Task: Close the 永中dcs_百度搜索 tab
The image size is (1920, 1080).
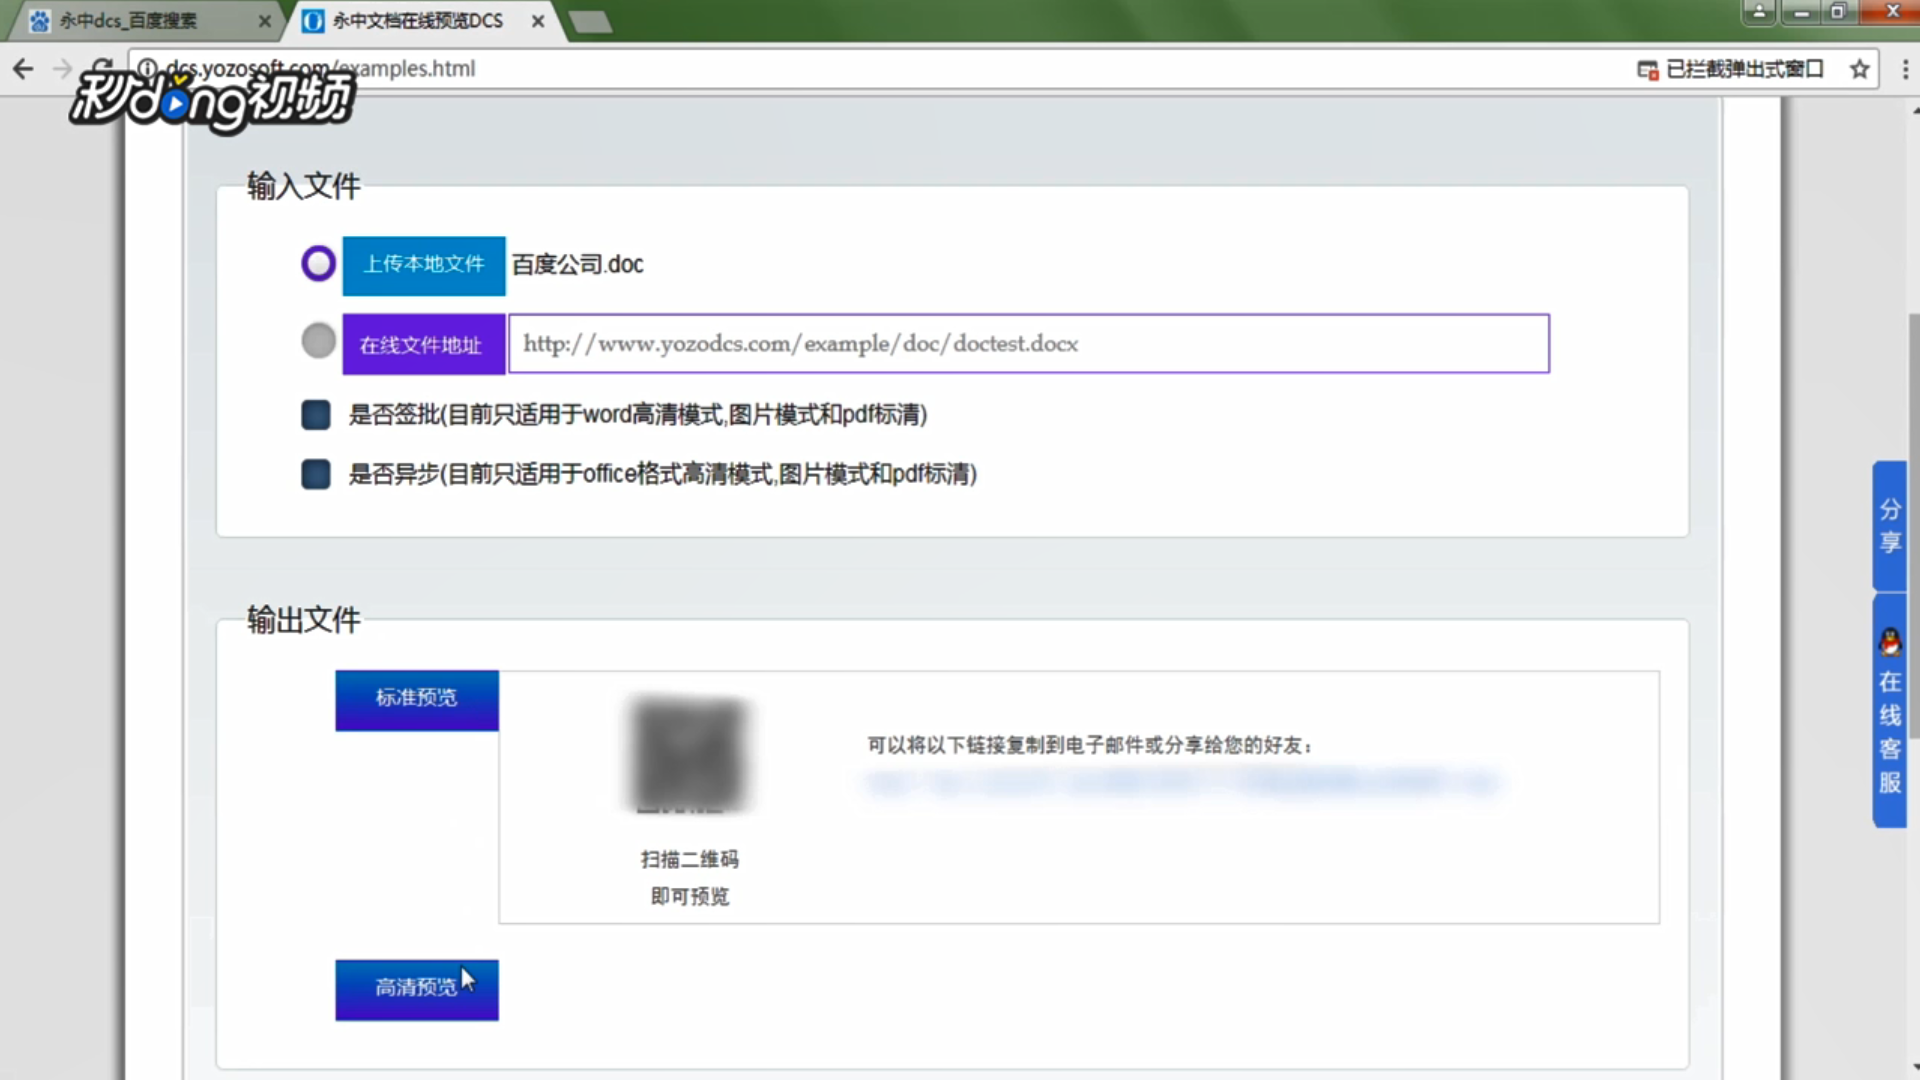Action: coord(264,21)
